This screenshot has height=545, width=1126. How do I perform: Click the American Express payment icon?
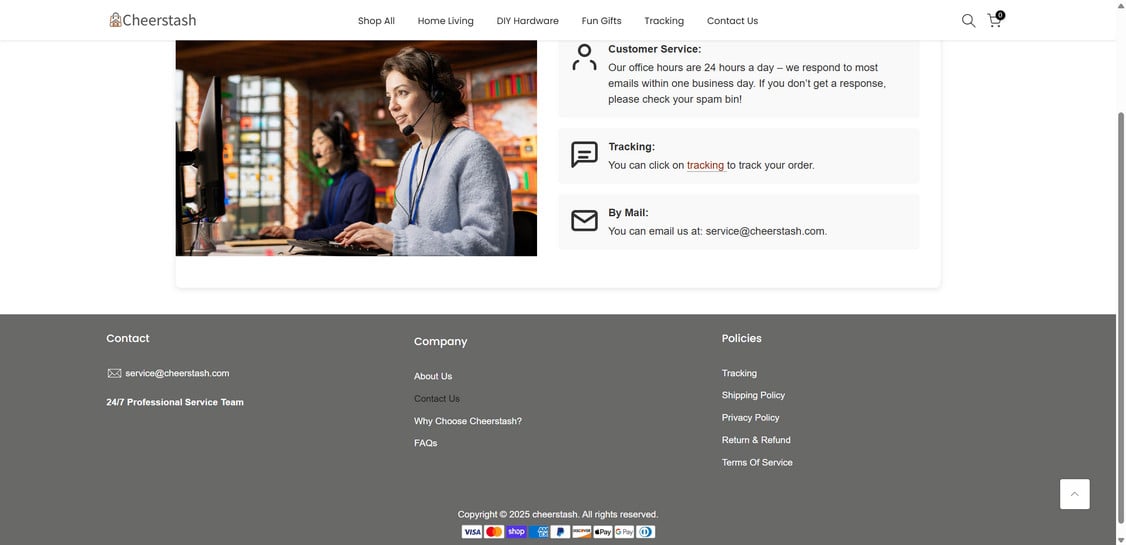539,532
